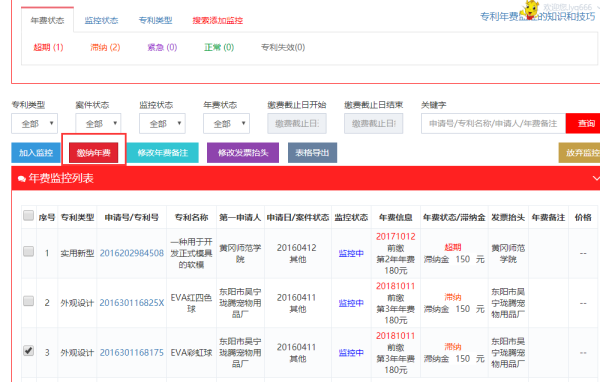The width and height of the screenshot is (600, 382).
Task: Click the 修改发票抬头 button
Action: click(x=243, y=153)
